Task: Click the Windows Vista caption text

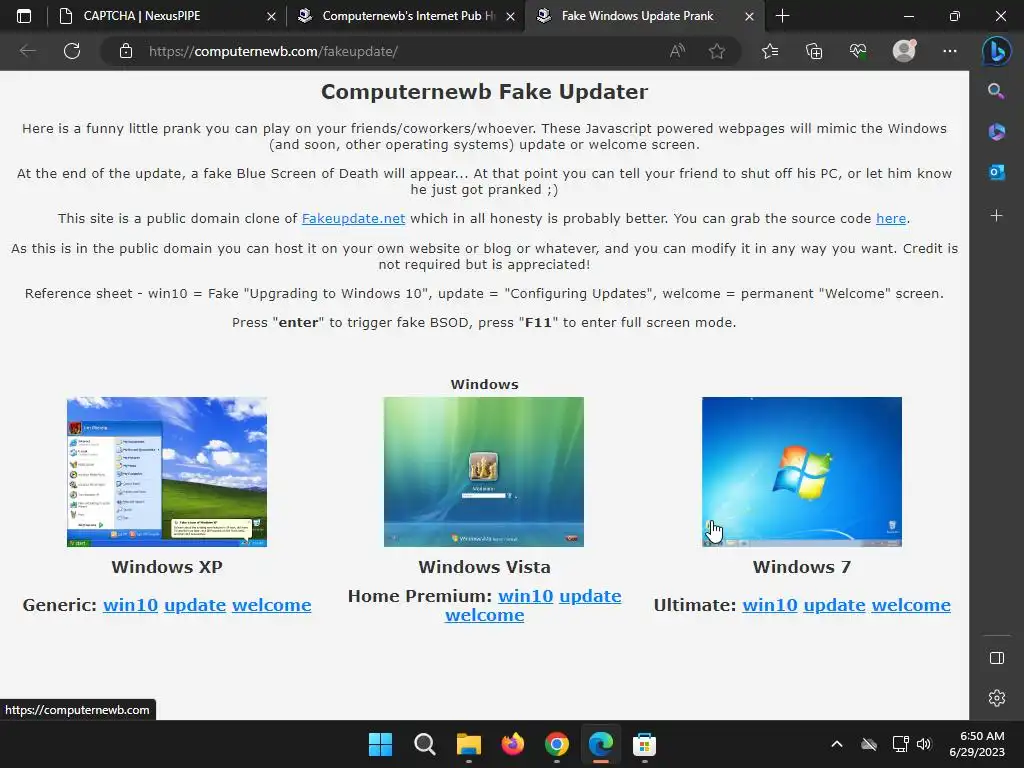Action: (x=485, y=567)
